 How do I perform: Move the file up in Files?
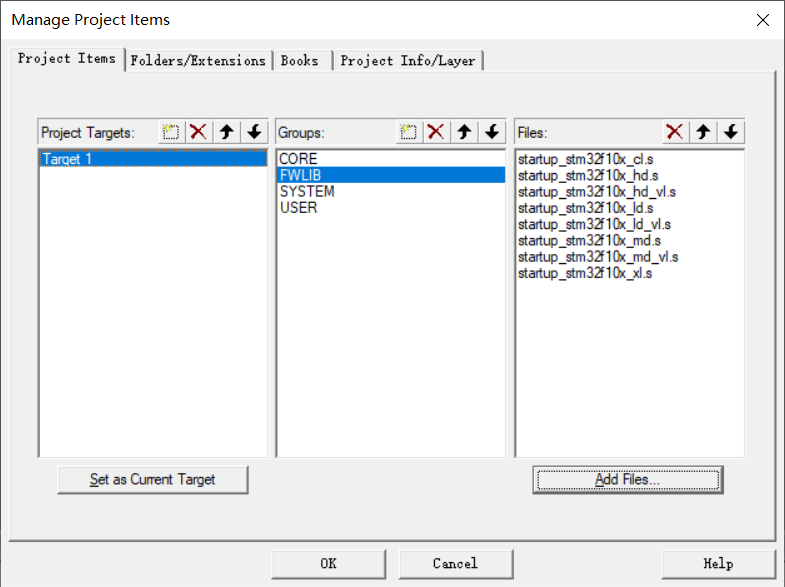point(703,132)
